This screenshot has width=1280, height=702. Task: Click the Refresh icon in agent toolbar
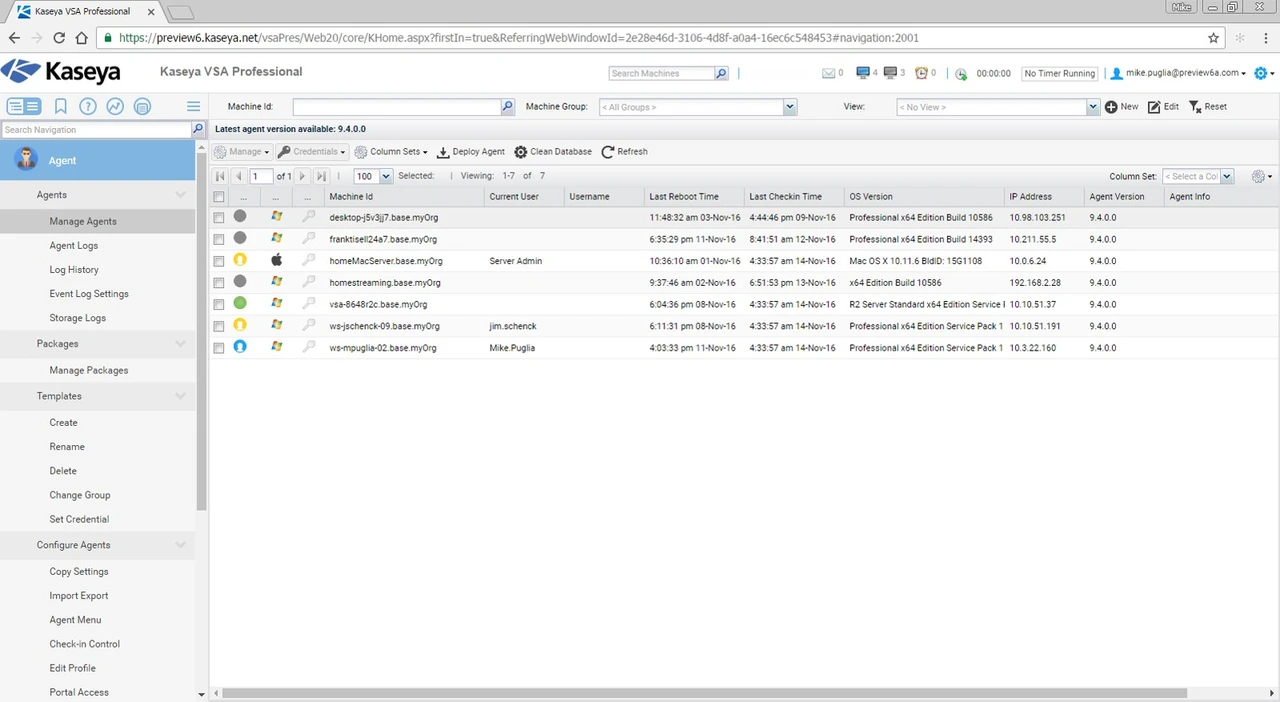(607, 152)
